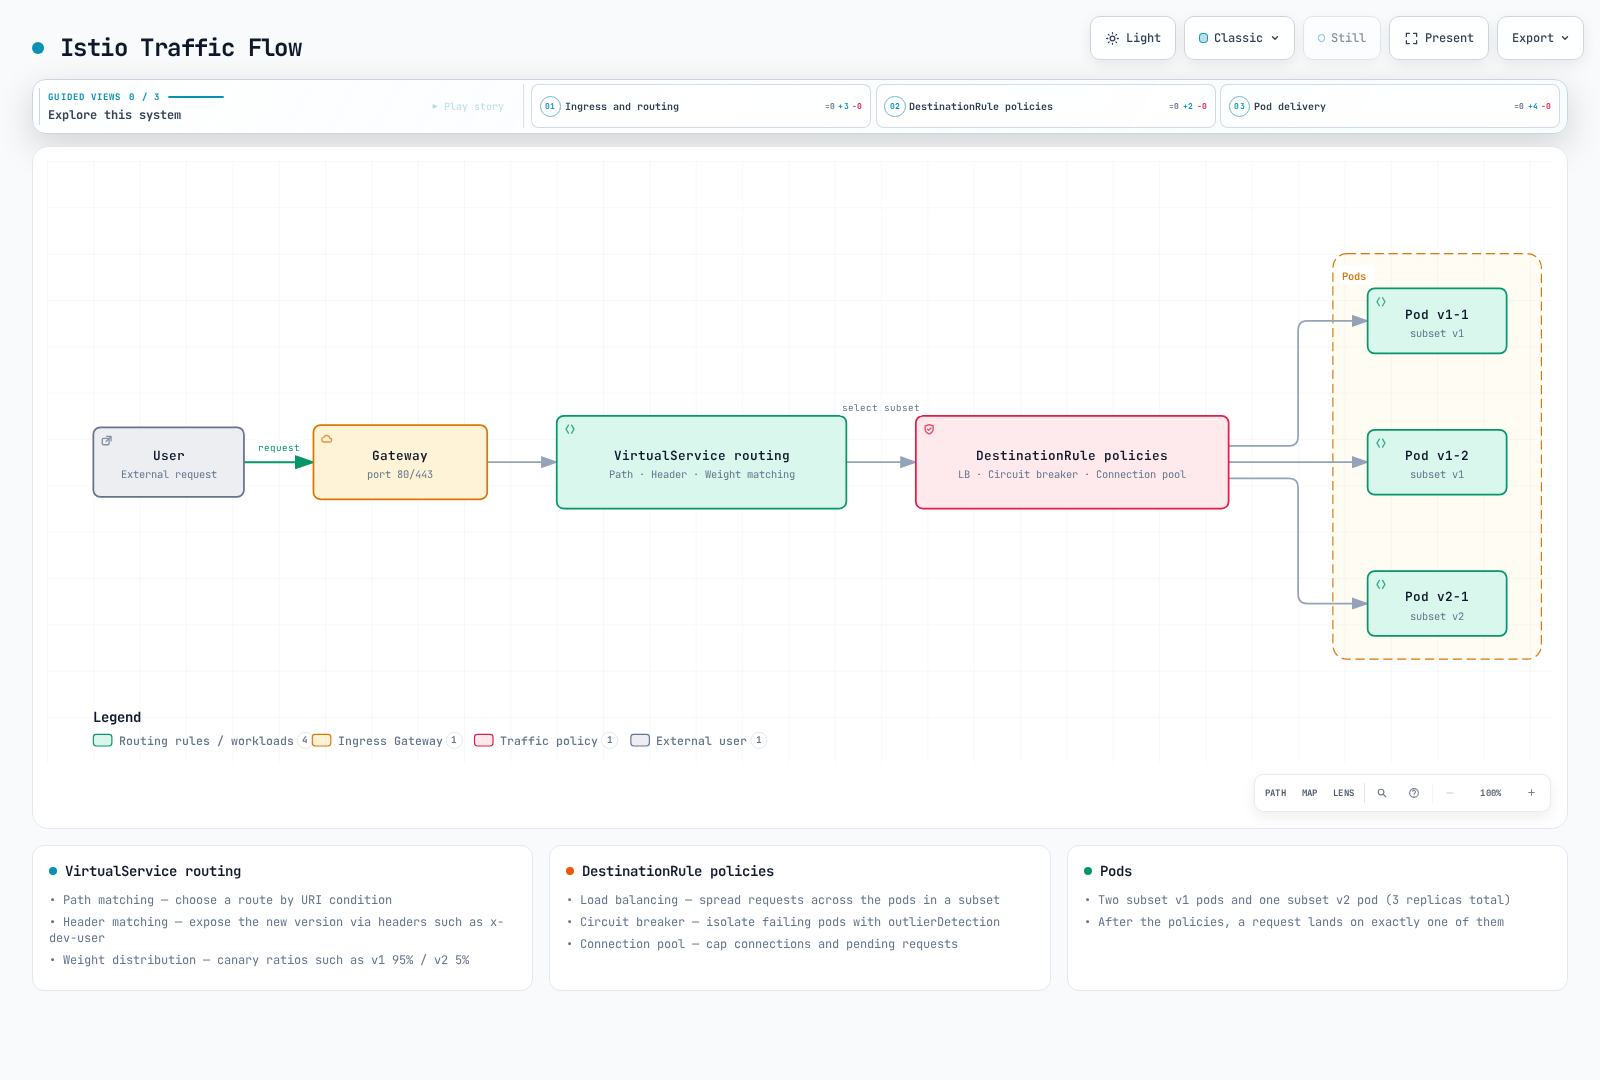Switch to MAP mode

pos(1310,793)
